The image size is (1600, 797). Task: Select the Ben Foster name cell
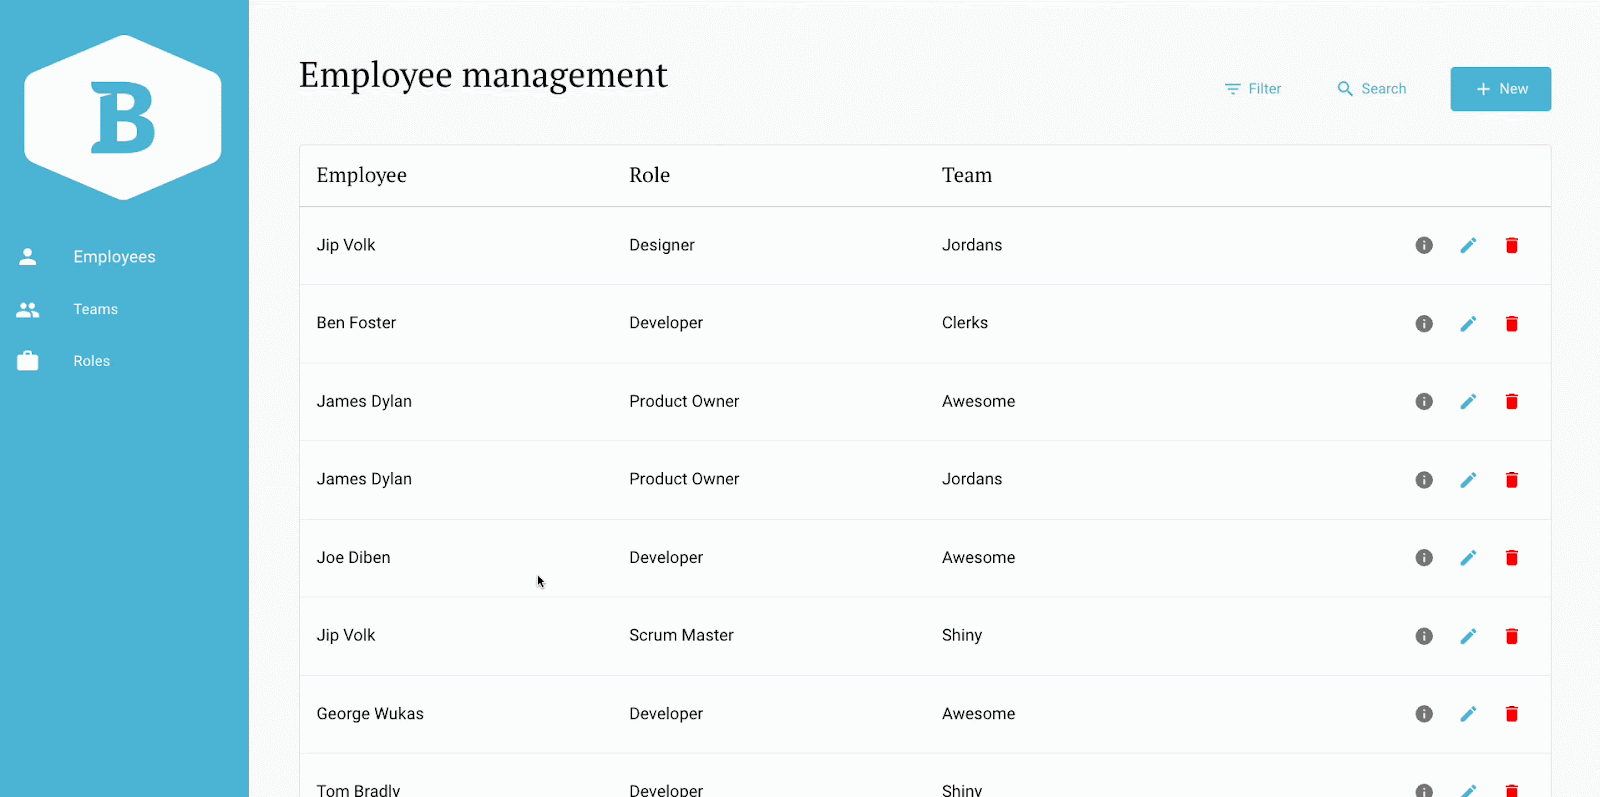(356, 323)
